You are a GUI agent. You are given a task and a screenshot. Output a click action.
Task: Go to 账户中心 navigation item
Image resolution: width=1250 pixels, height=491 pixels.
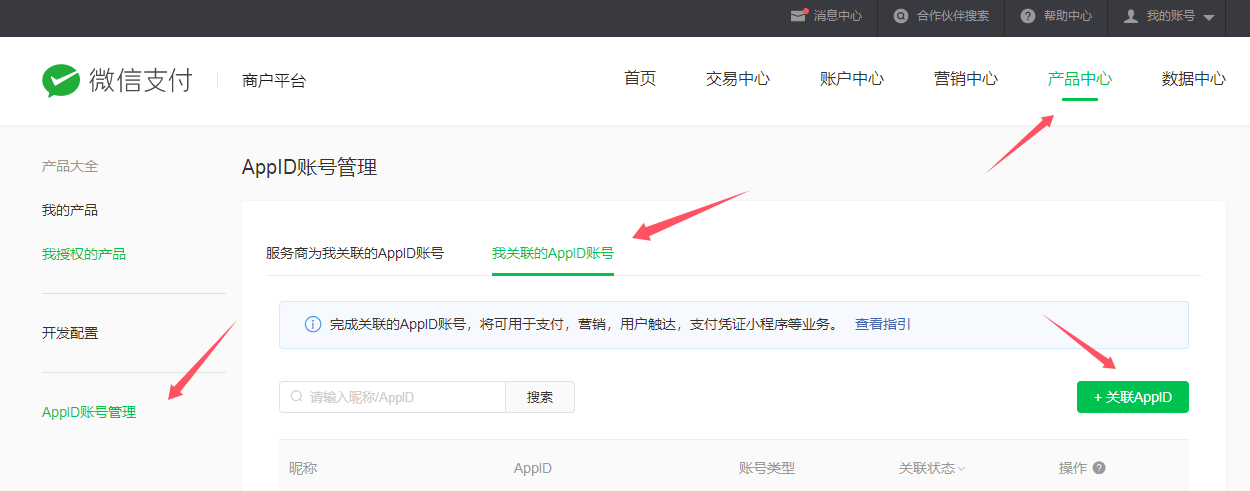[851, 79]
